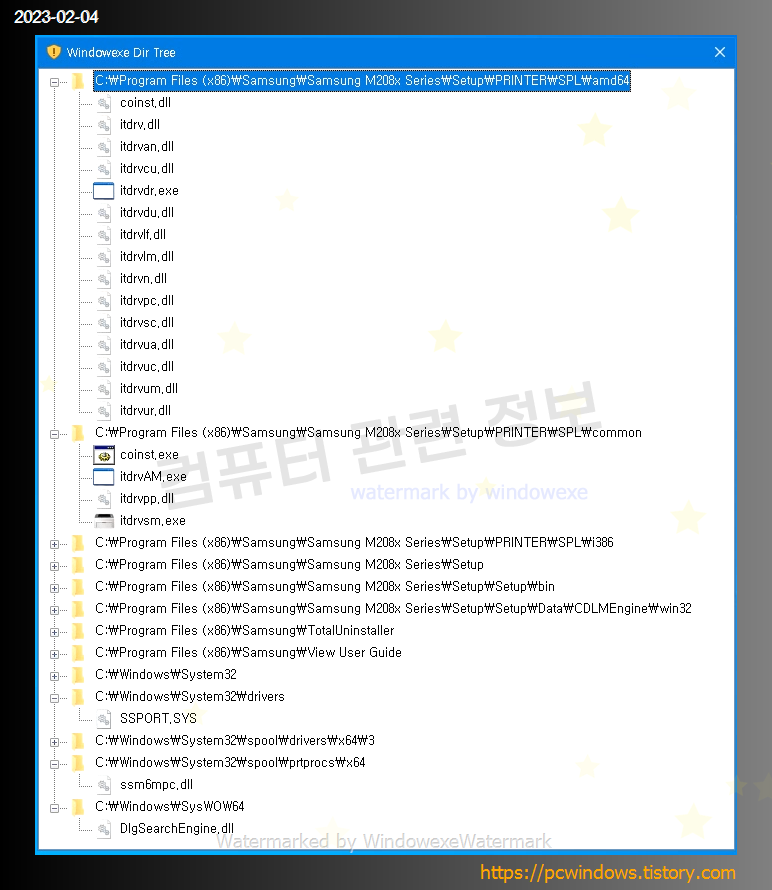Click the itdrvlf.dll file icon
Screen dimensions: 772x890
pos(103,235)
